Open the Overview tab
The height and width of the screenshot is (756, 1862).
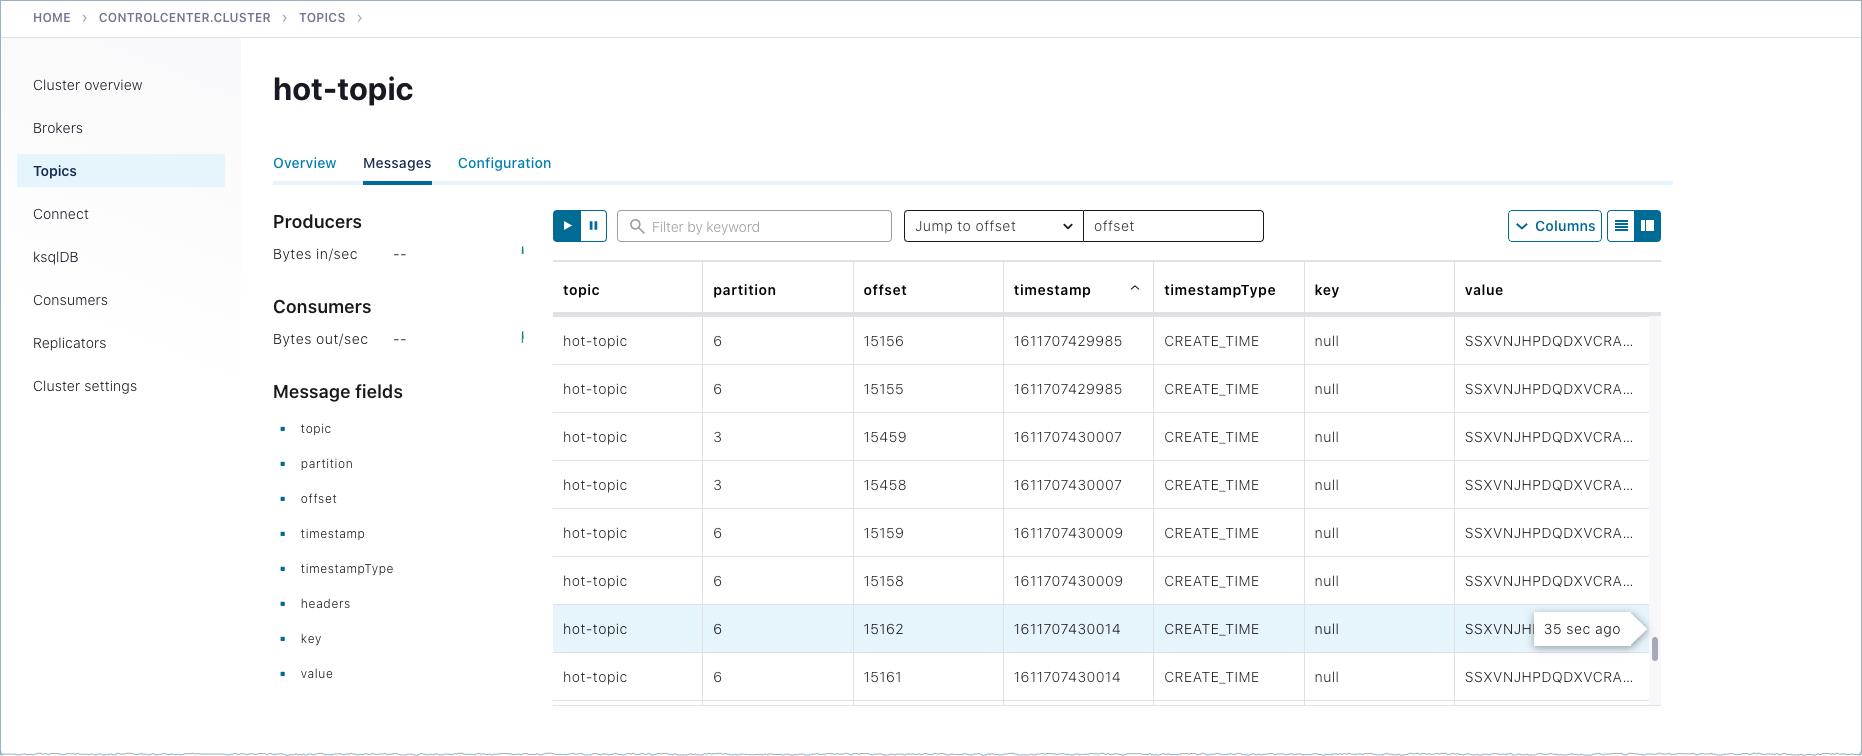pos(304,163)
